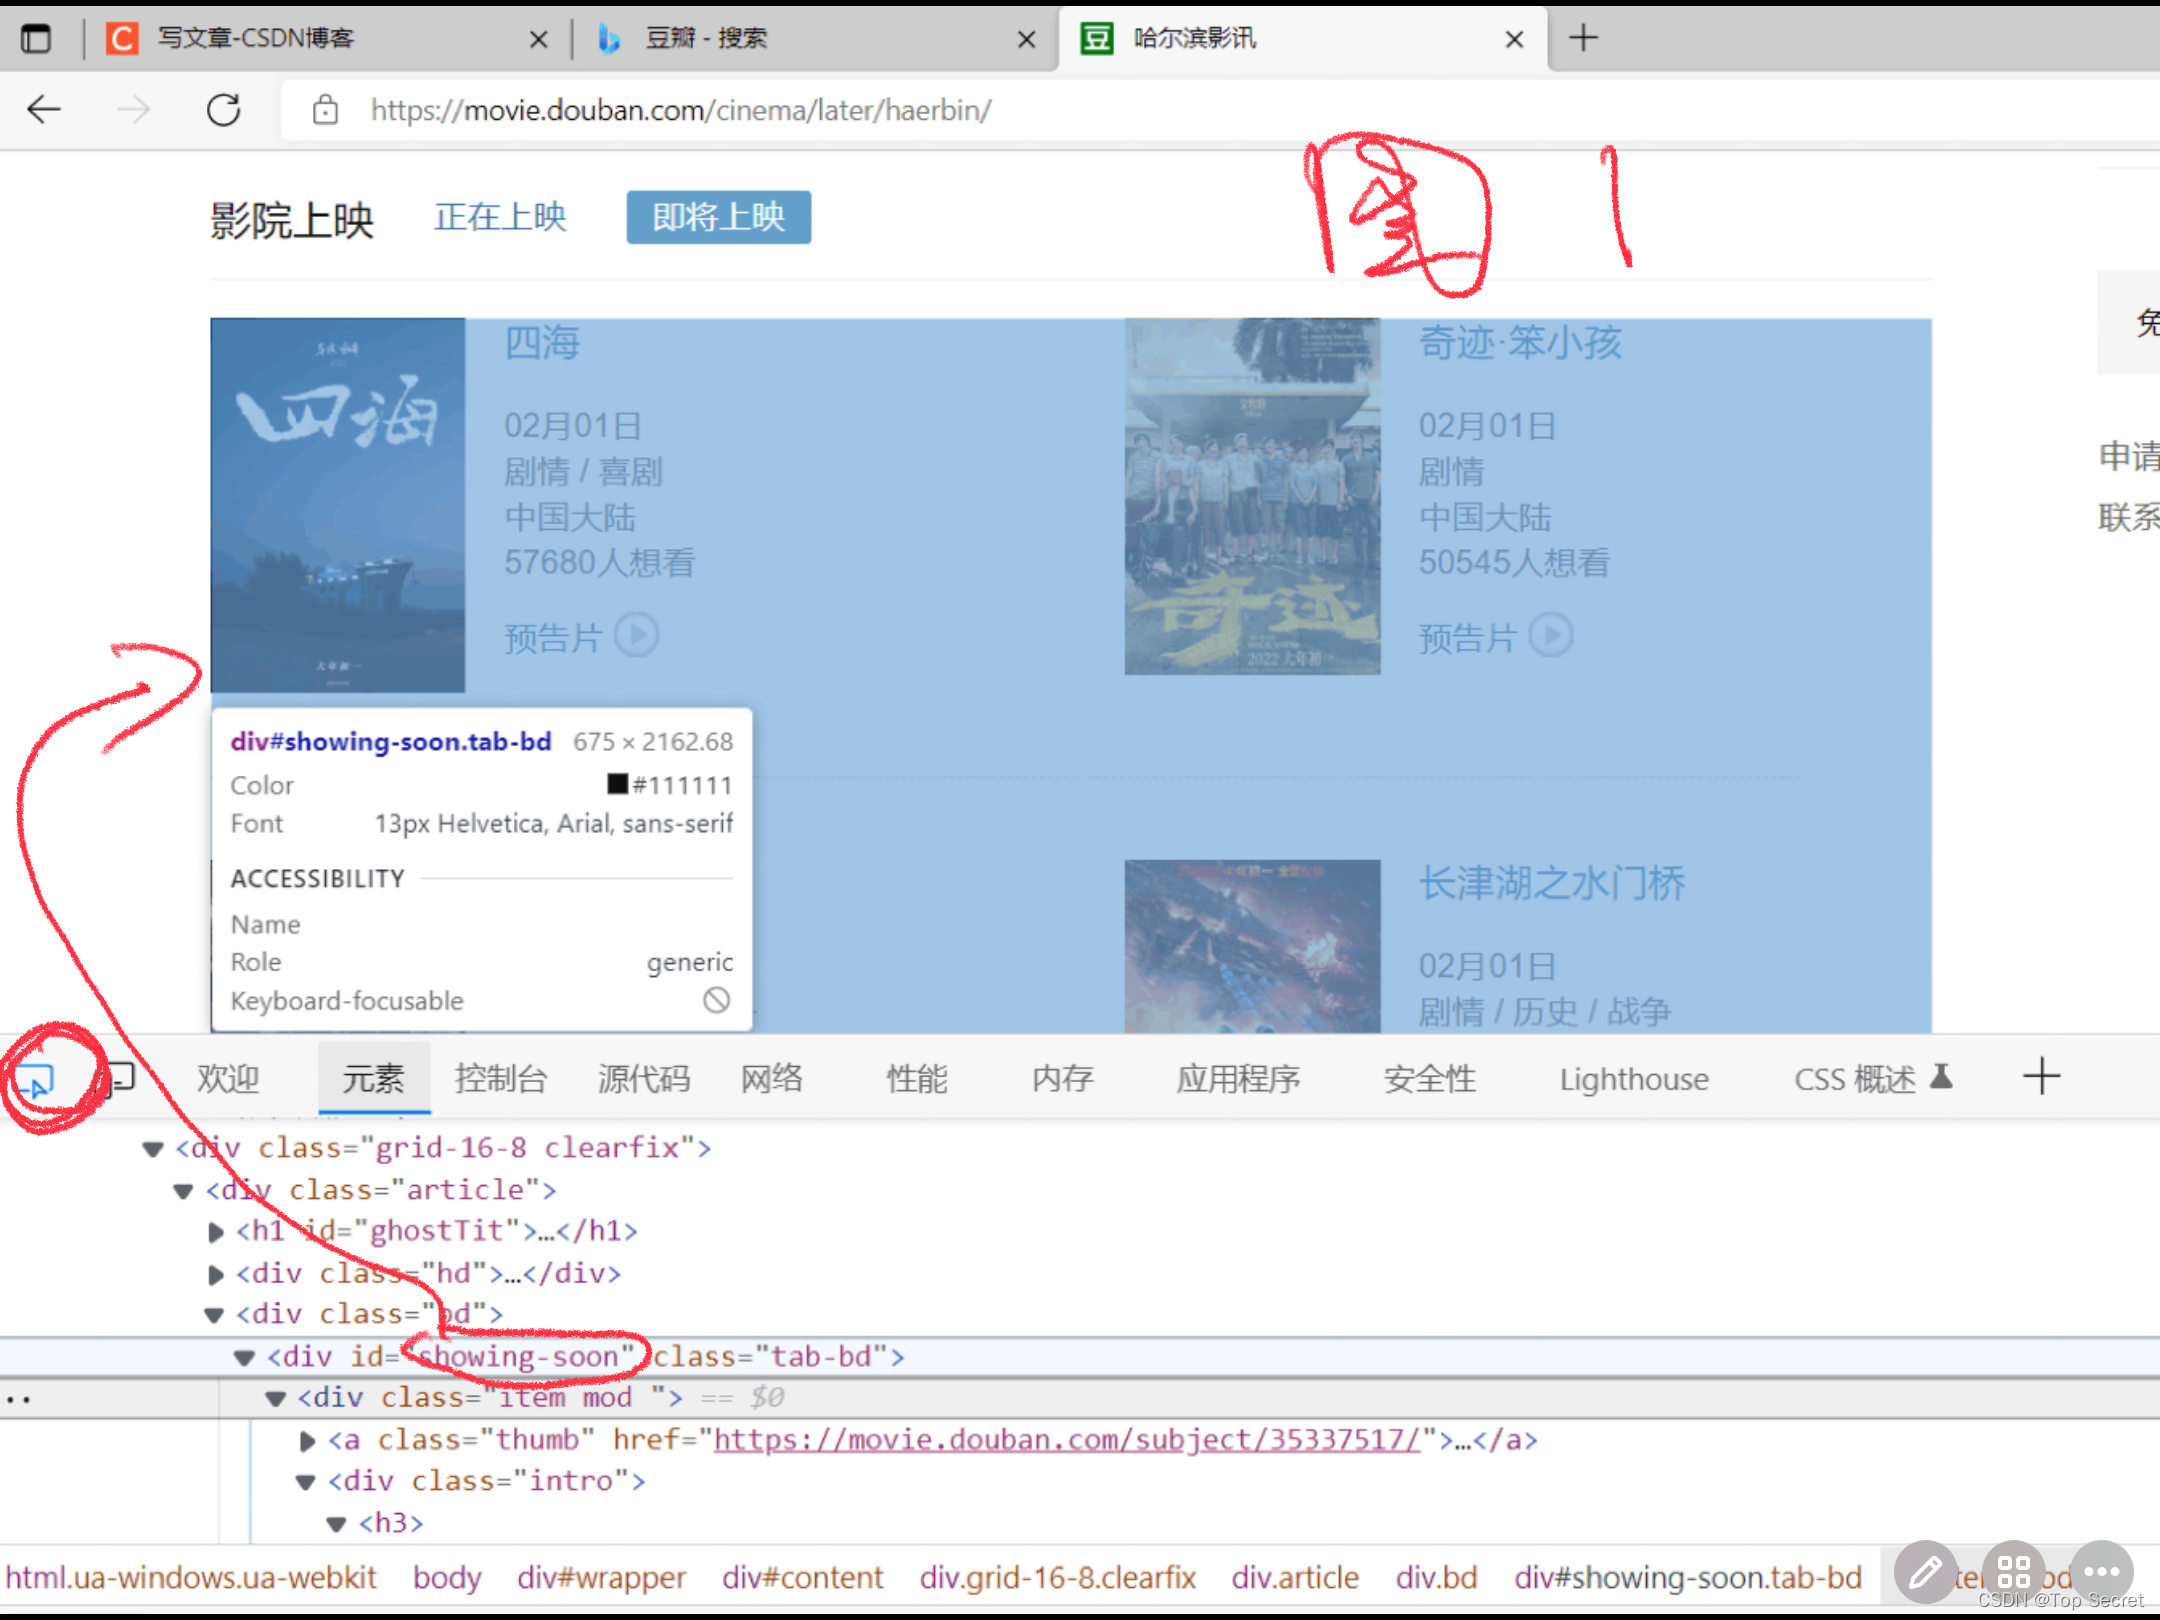
Task: Open the 网络 DevTools tab
Action: (771, 1079)
